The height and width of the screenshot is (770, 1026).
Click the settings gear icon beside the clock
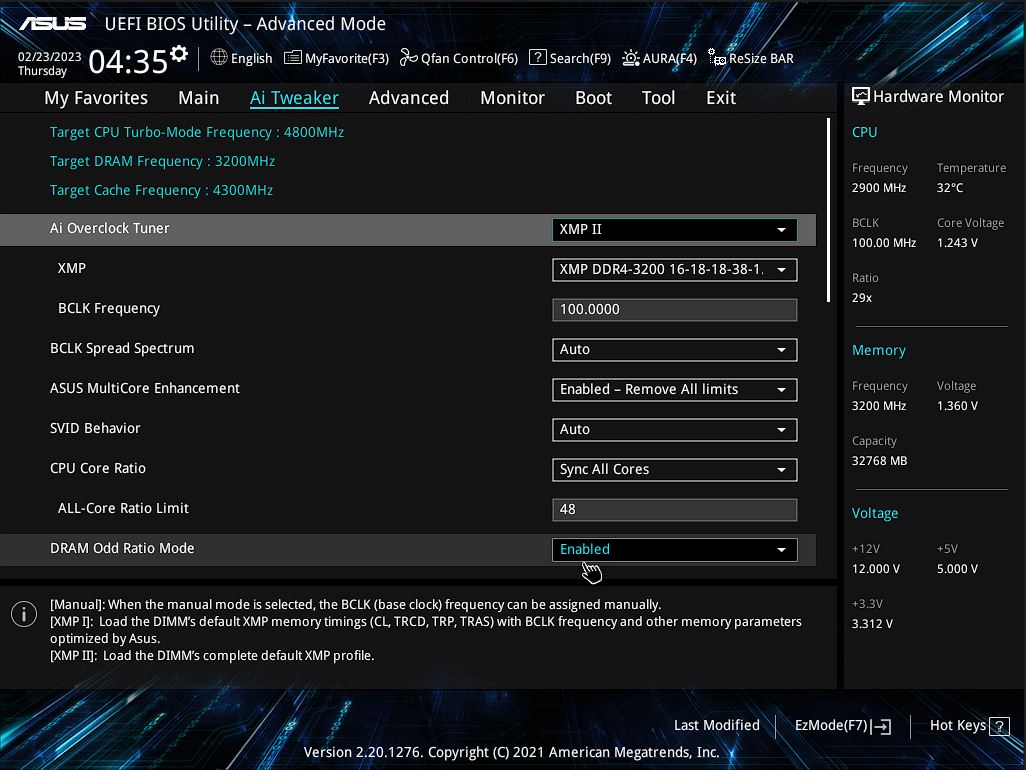pyautogui.click(x=179, y=53)
